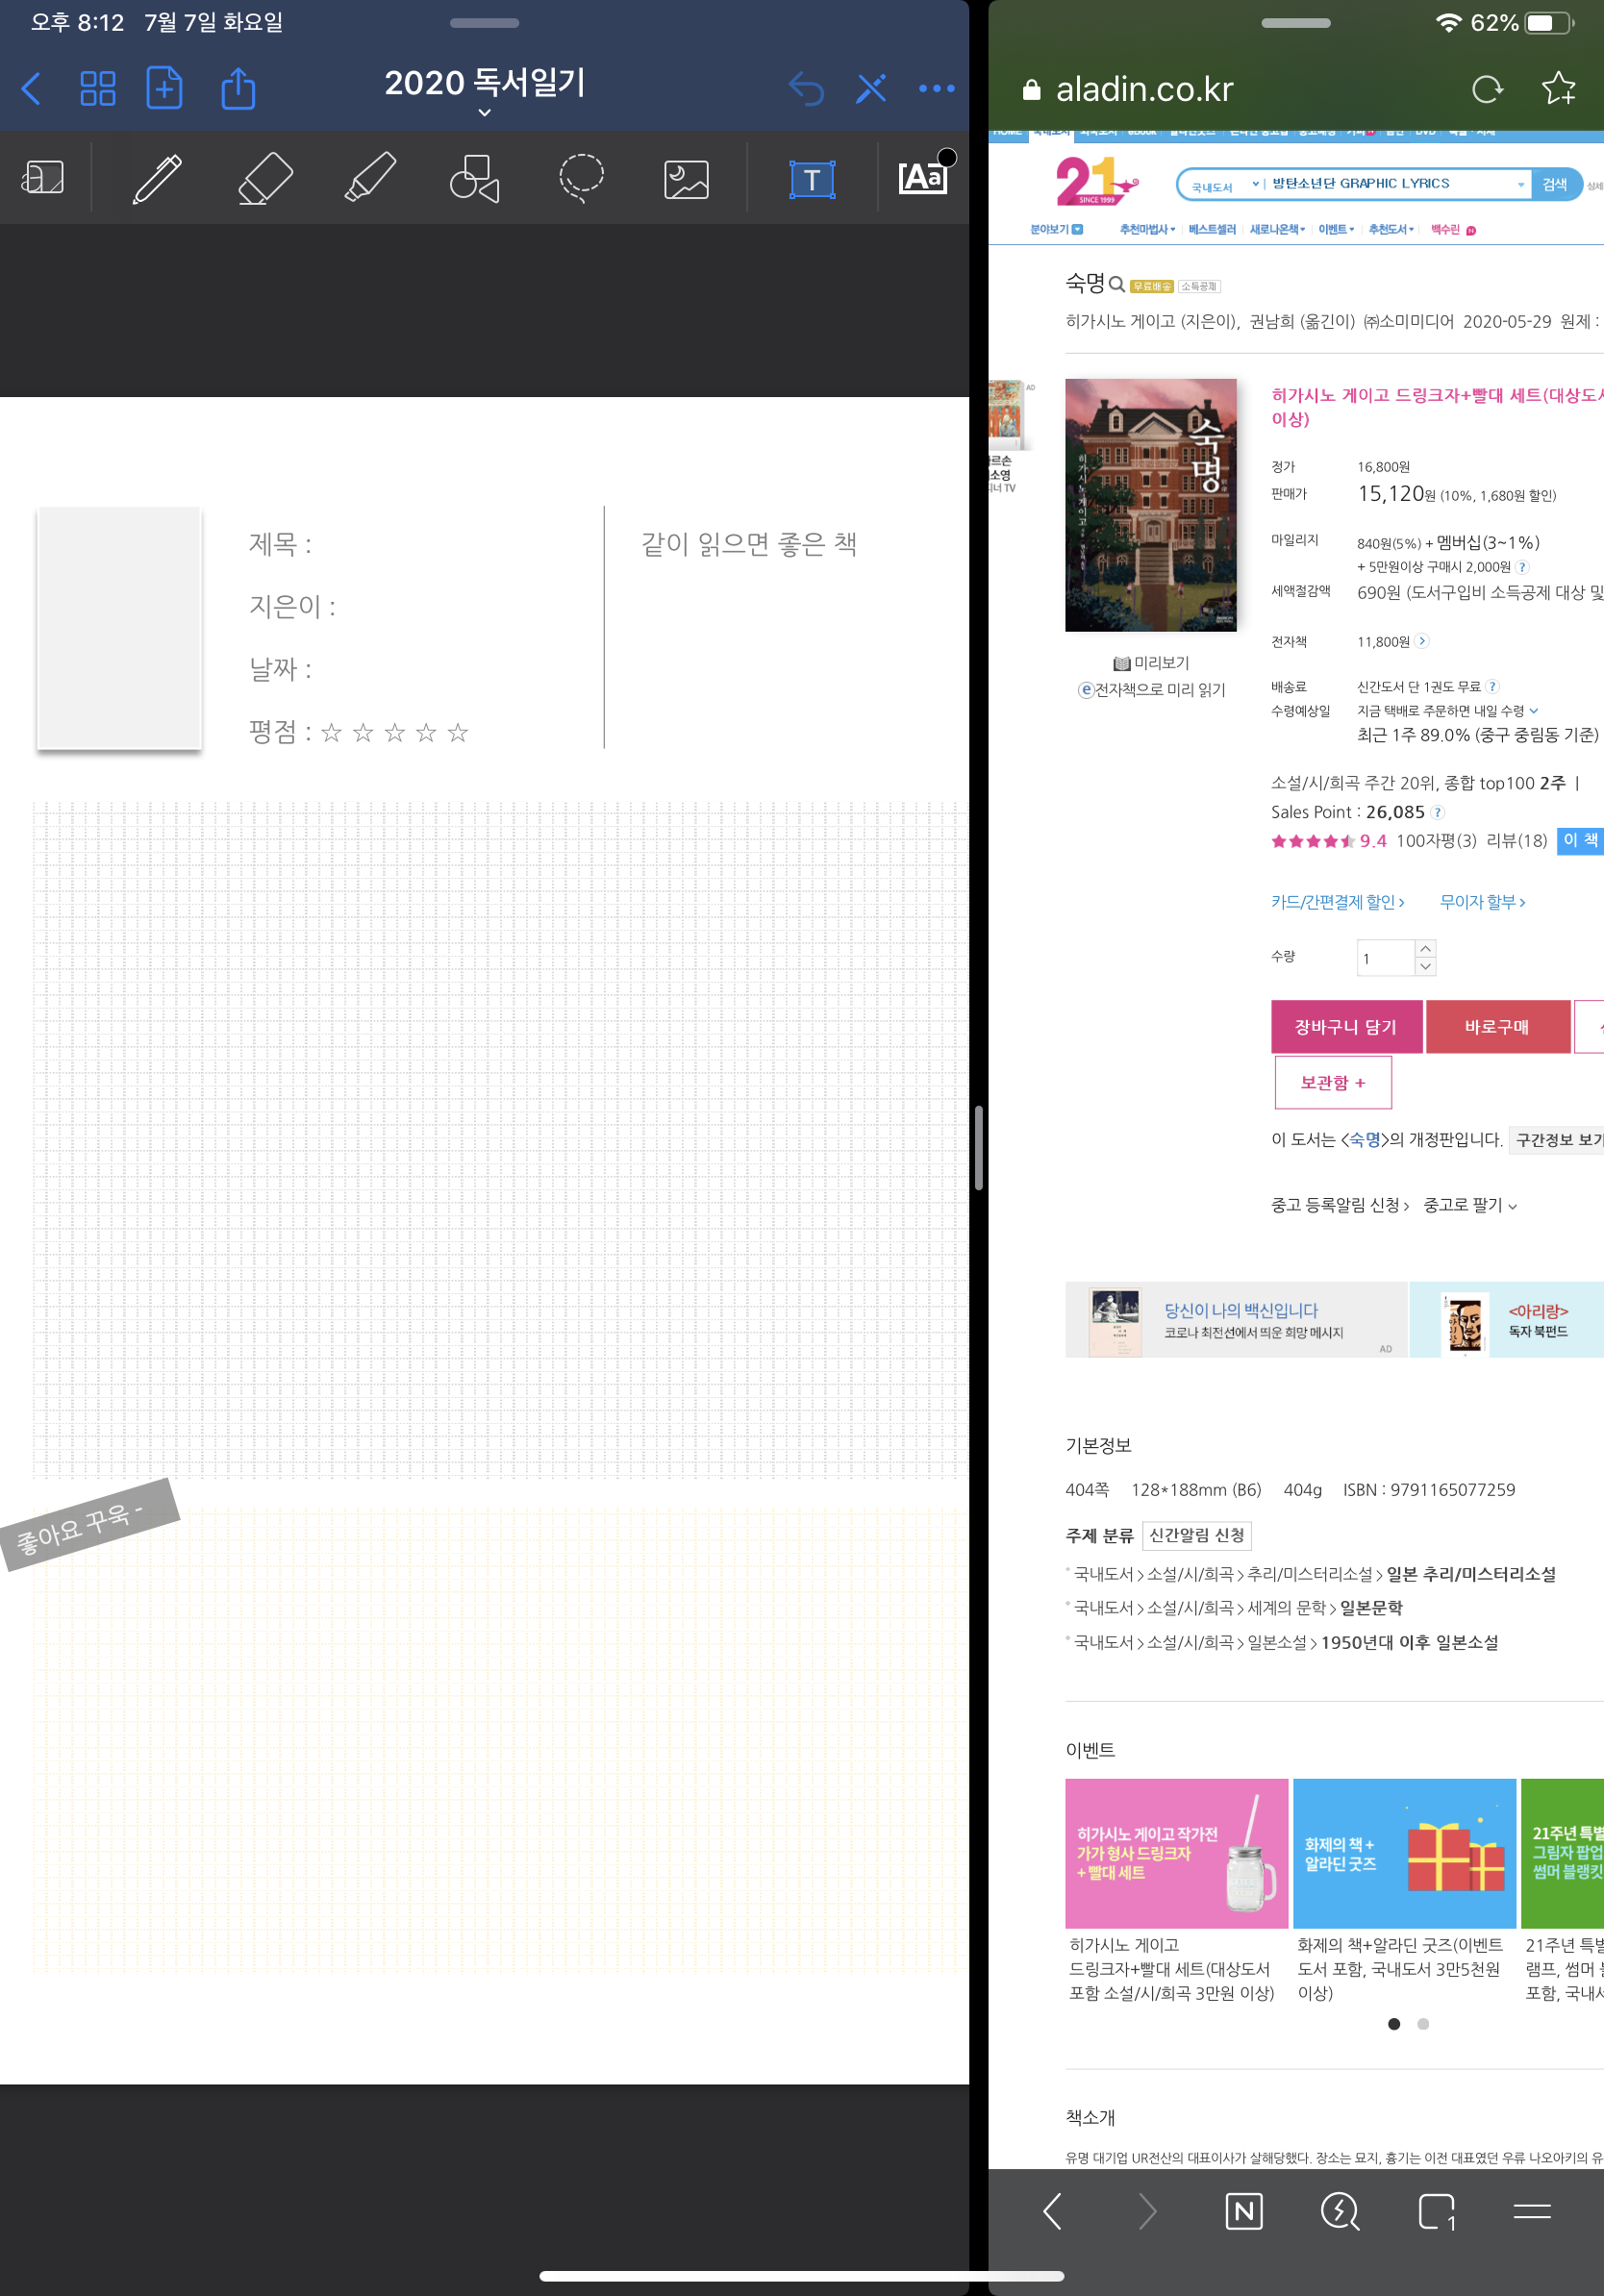
Task: Tap the aladin.co.kr address bar
Action: coord(1144,90)
